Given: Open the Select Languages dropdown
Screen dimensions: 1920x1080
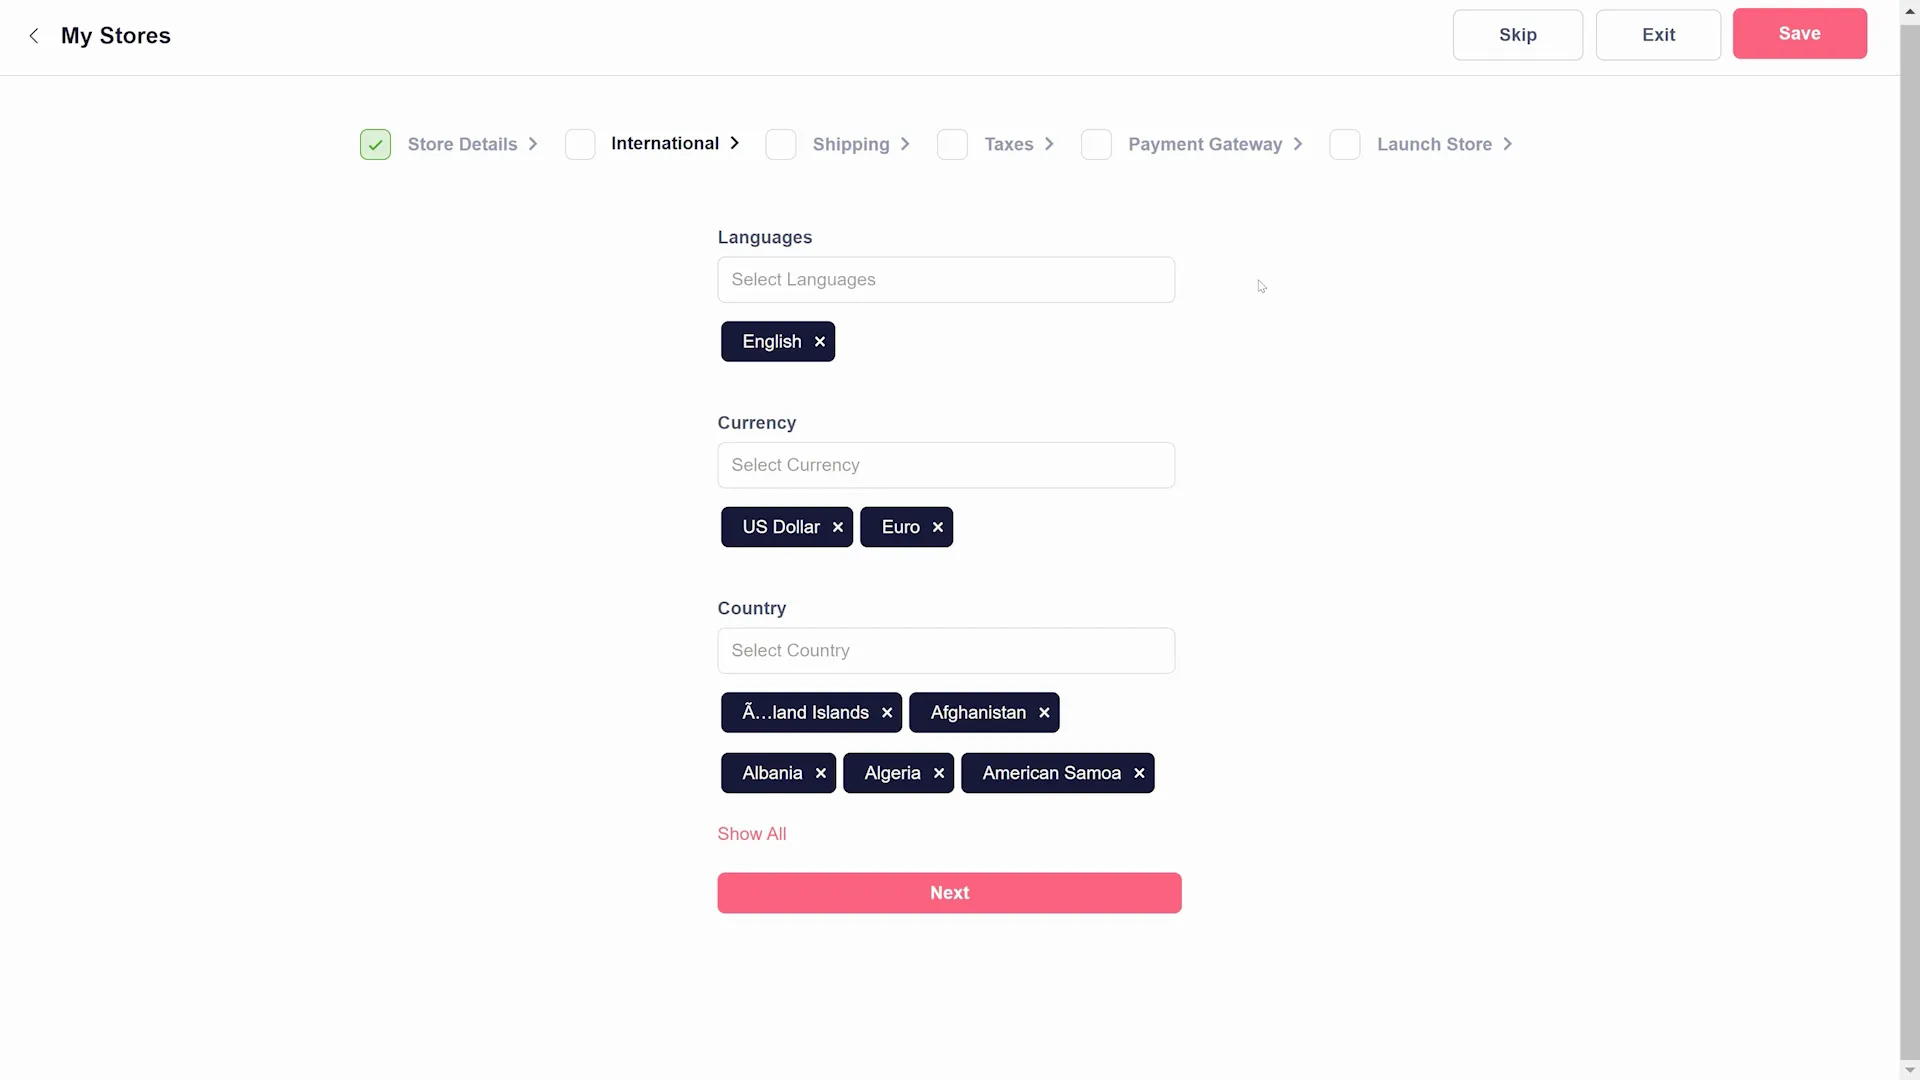Looking at the screenshot, I should (946, 280).
